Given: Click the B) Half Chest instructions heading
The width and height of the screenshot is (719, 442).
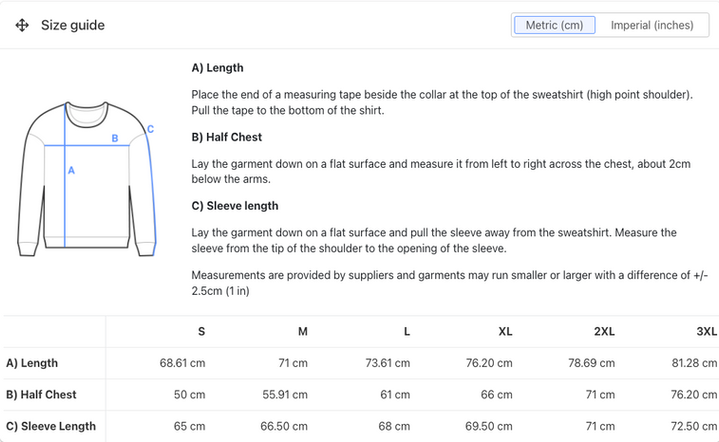Looking at the screenshot, I should [226, 137].
